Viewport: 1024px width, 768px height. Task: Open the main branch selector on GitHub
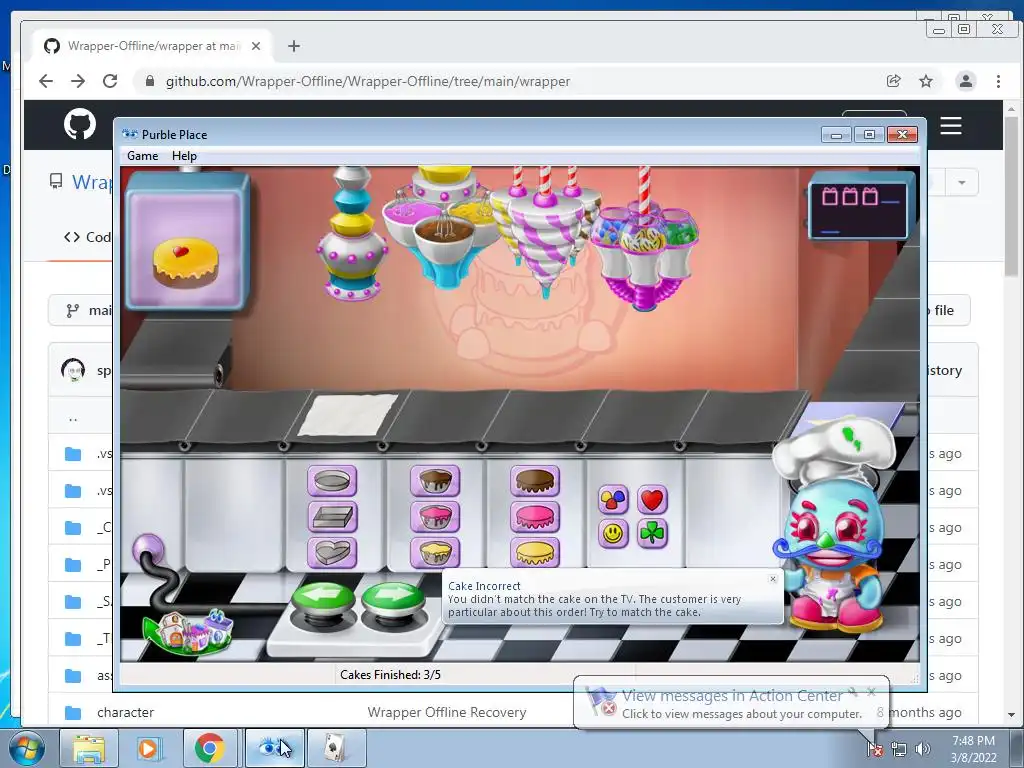pyautogui.click(x=81, y=310)
